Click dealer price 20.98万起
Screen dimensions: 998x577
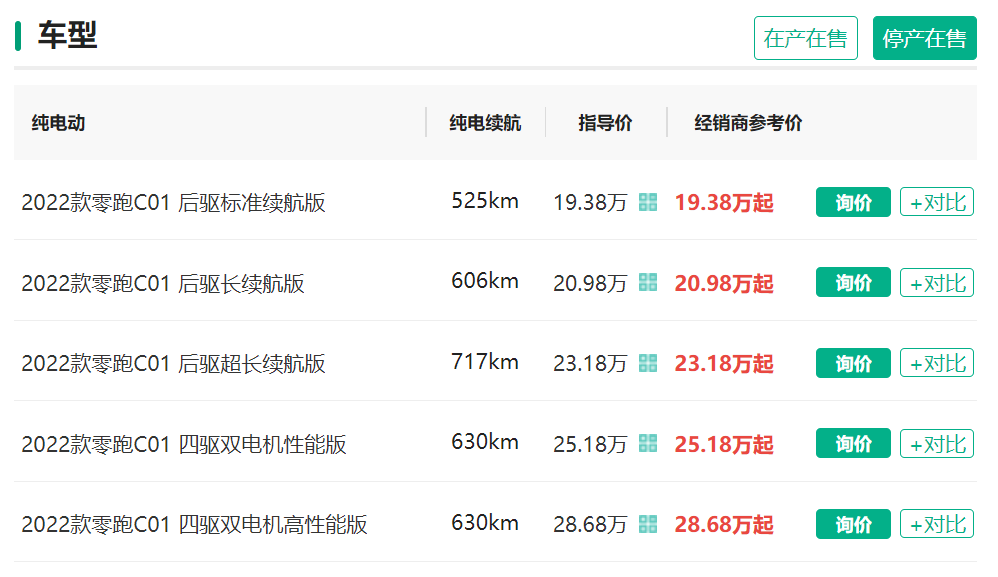click(x=724, y=283)
